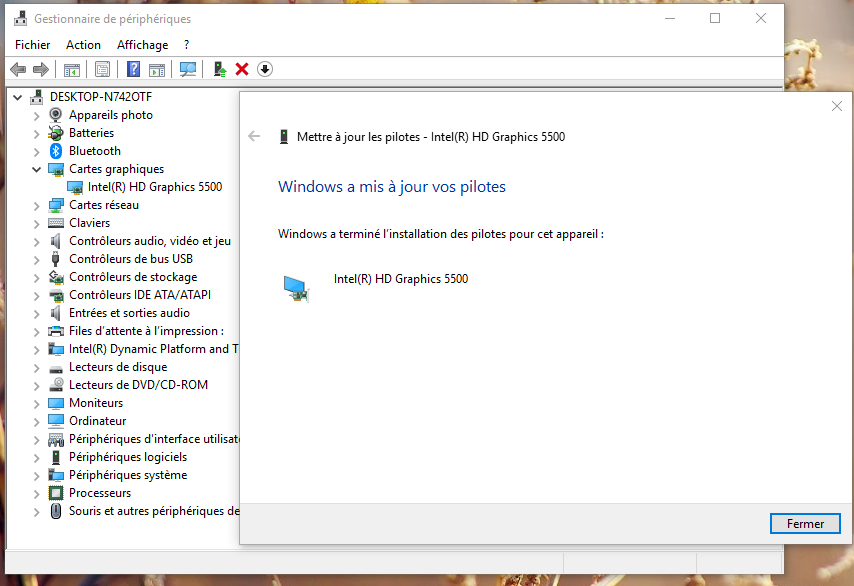Click the Cartes réseau network icon
854x586 pixels.
click(56, 205)
